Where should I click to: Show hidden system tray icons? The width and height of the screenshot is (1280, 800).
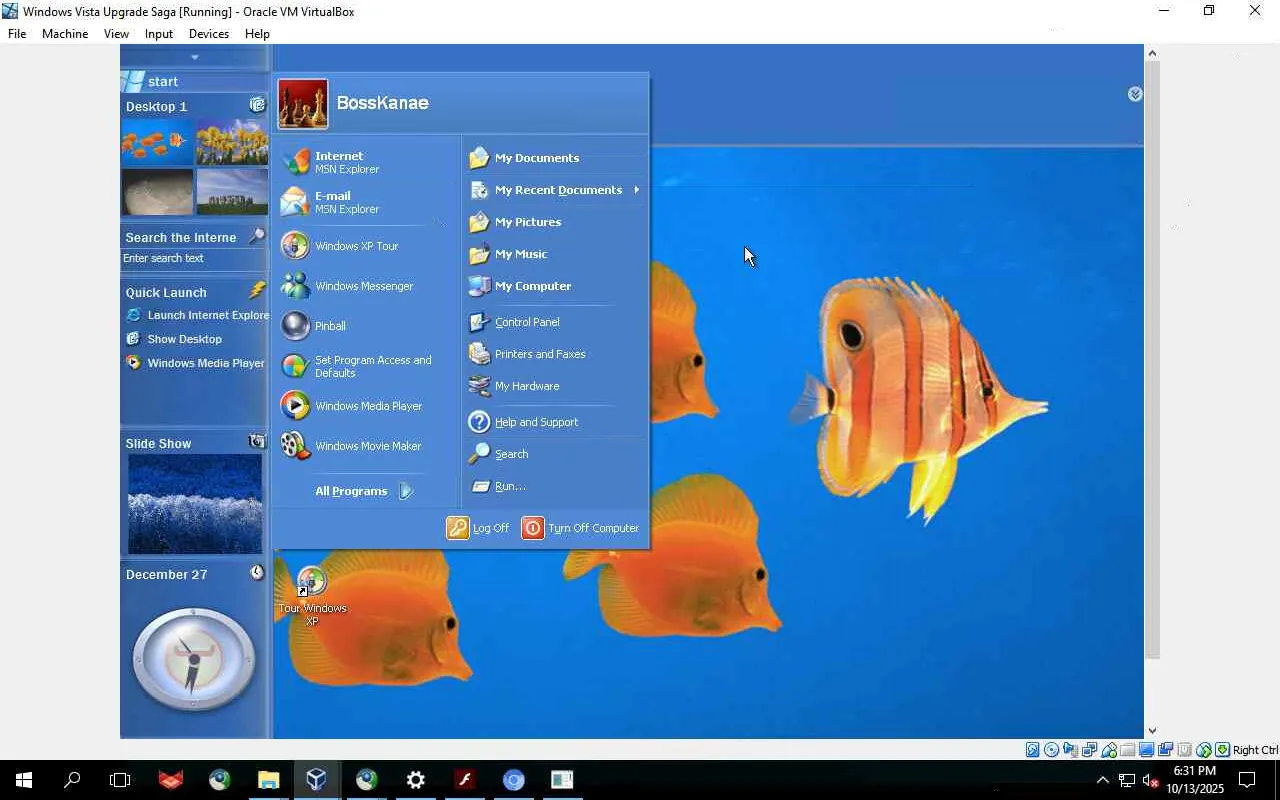[x=1103, y=780]
